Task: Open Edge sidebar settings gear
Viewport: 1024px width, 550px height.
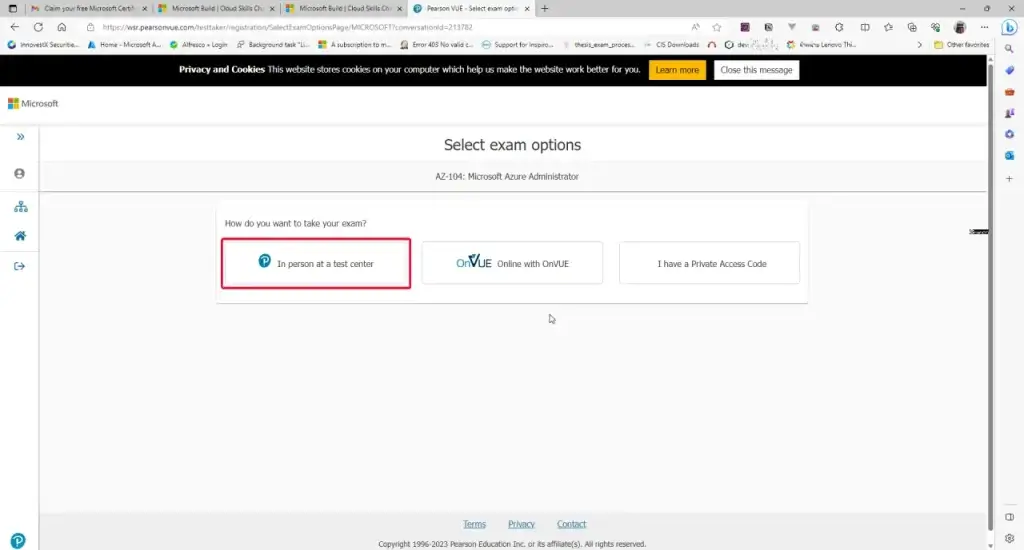Action: [x=1009, y=538]
